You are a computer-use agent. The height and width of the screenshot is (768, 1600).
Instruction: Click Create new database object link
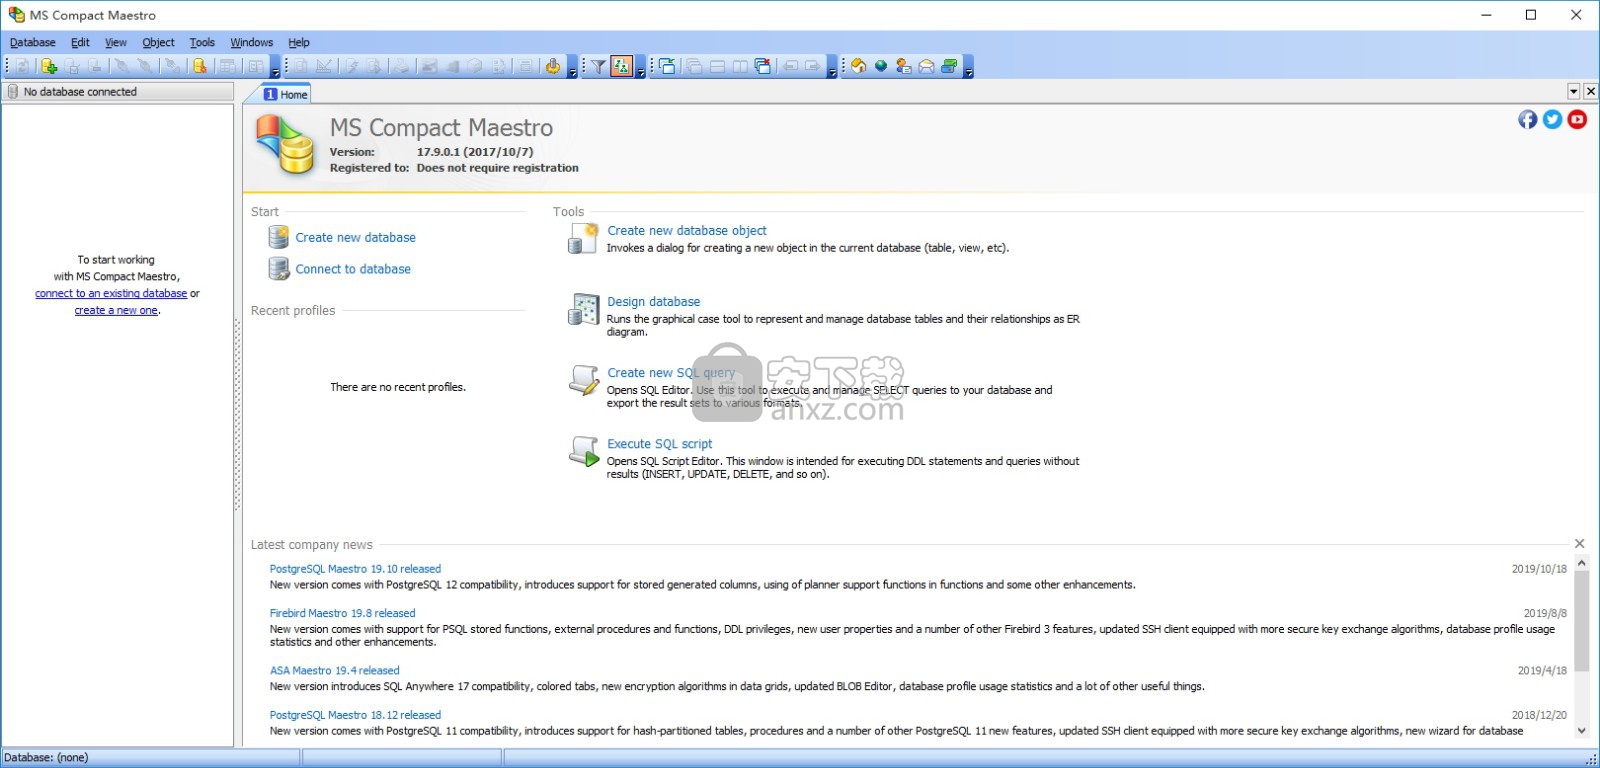pyautogui.click(x=687, y=230)
